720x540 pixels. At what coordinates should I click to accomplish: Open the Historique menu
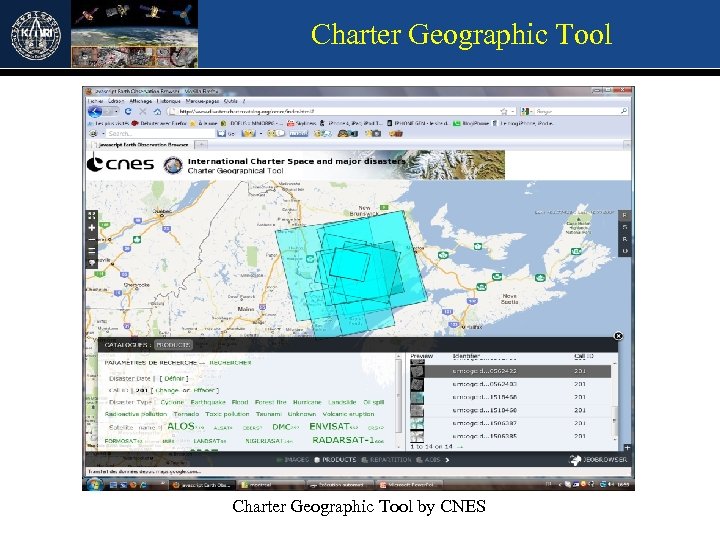168,101
